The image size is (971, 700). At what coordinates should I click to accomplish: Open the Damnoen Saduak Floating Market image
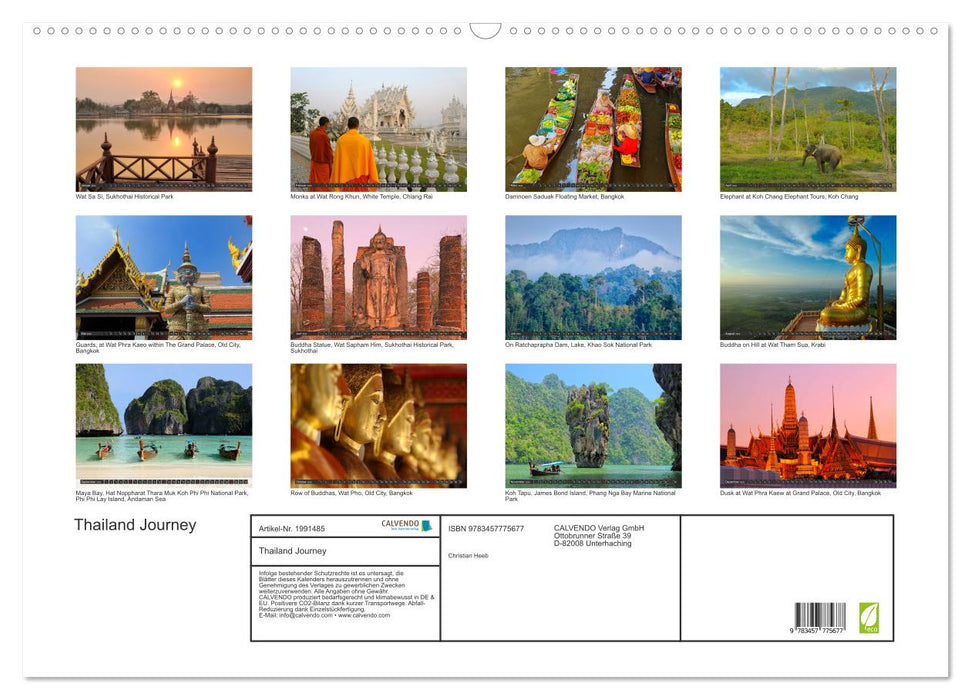593,128
